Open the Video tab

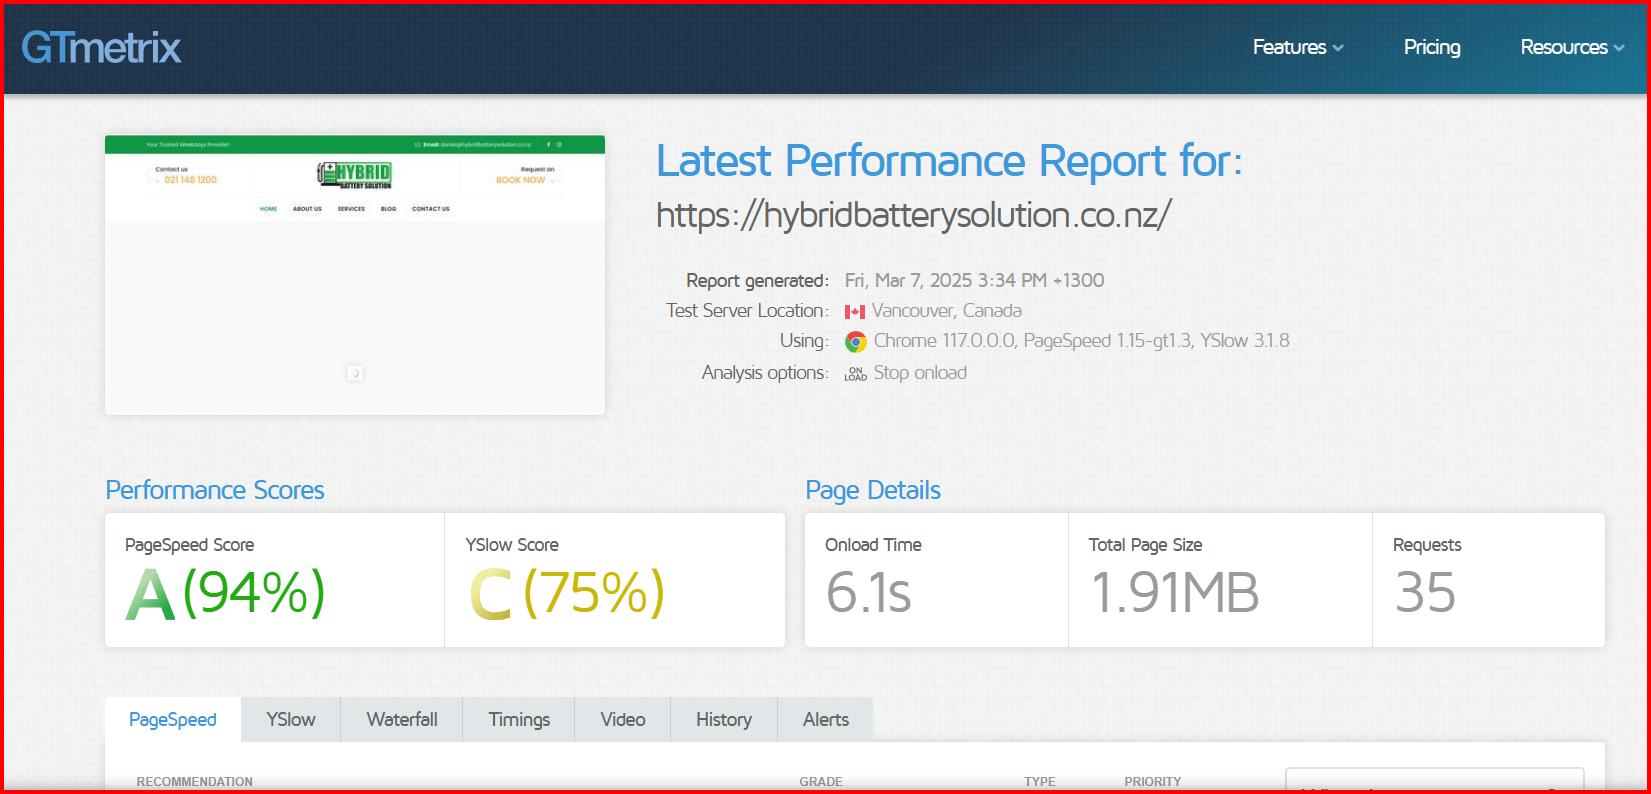[x=623, y=719]
